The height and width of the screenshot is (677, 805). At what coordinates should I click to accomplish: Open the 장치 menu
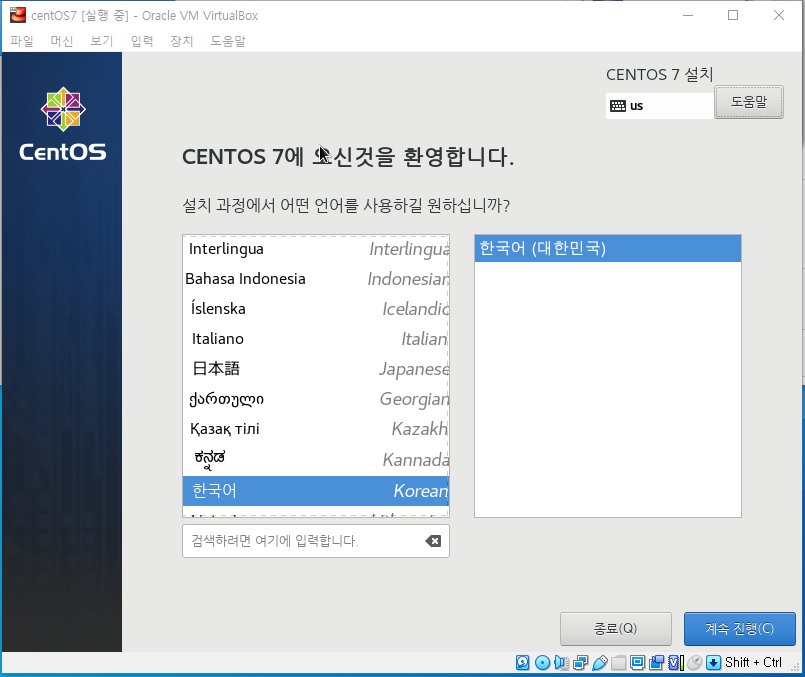[182, 41]
